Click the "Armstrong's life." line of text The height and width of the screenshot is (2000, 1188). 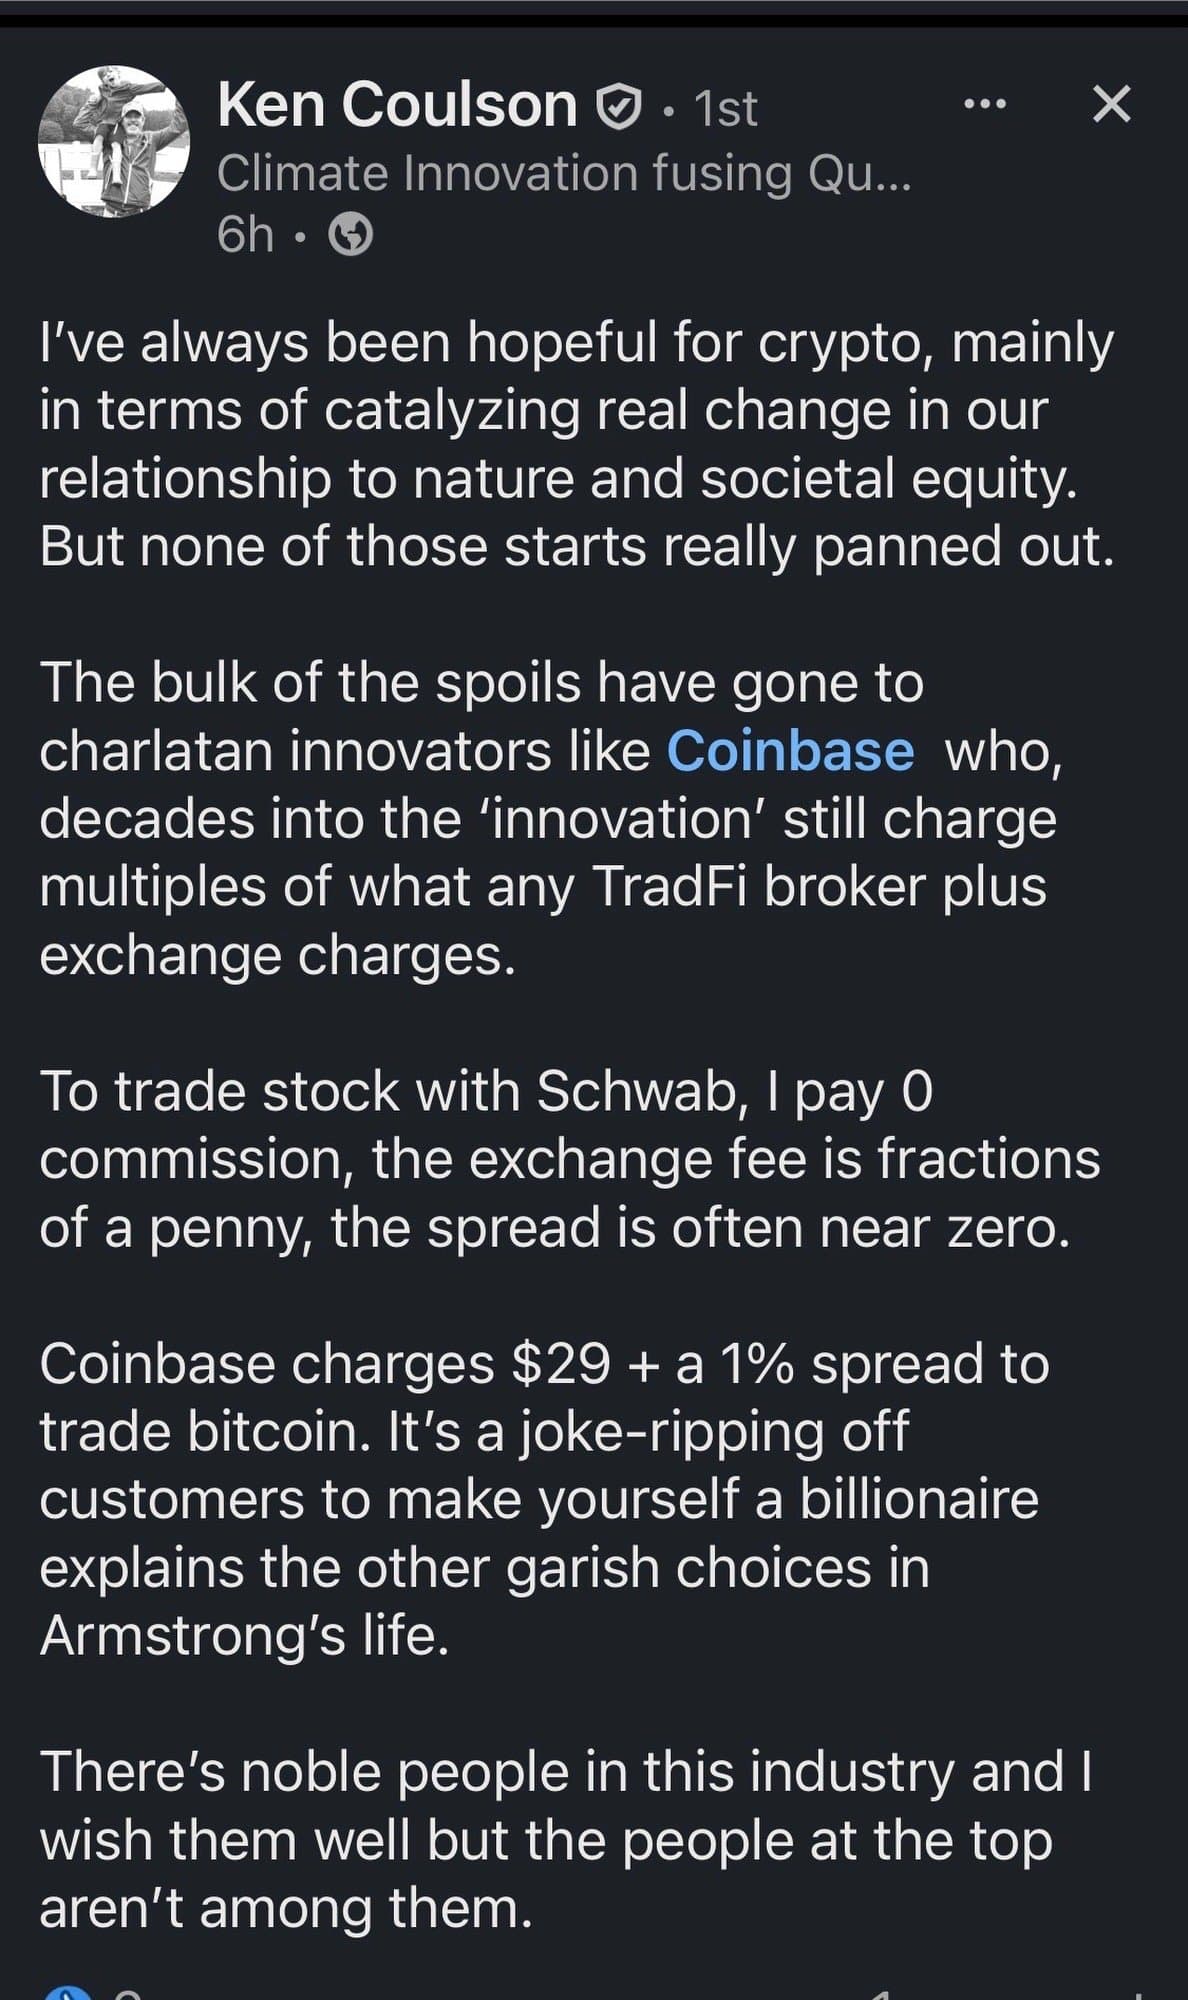coord(244,1635)
